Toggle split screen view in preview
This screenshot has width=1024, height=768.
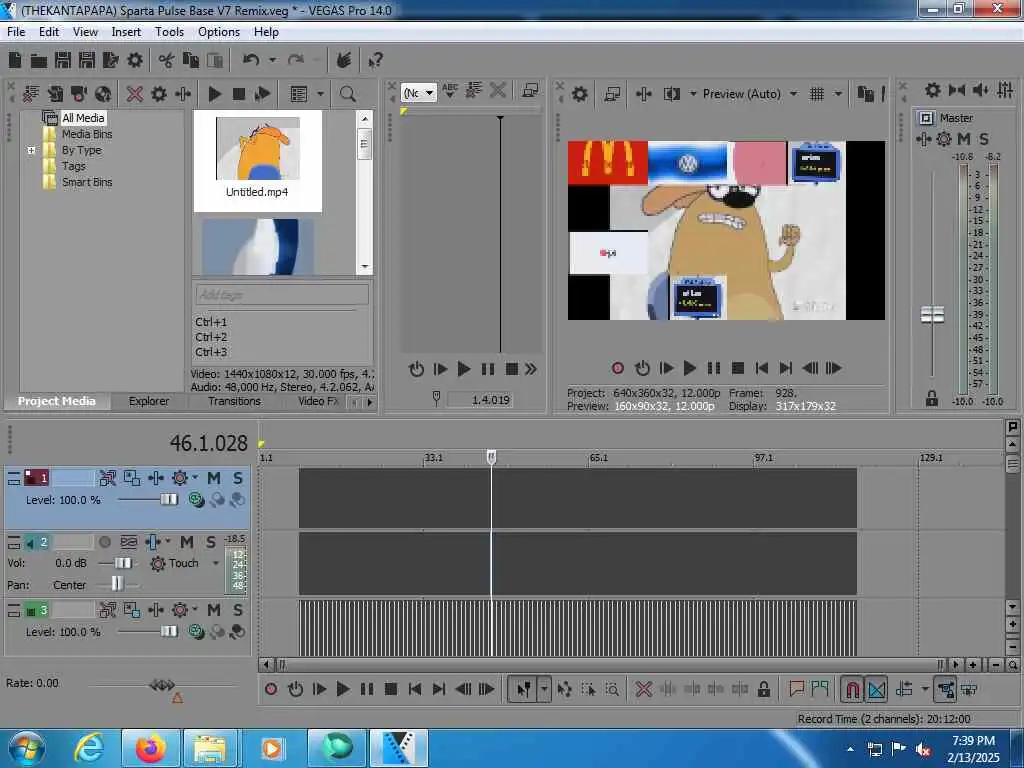pyautogui.click(x=672, y=94)
